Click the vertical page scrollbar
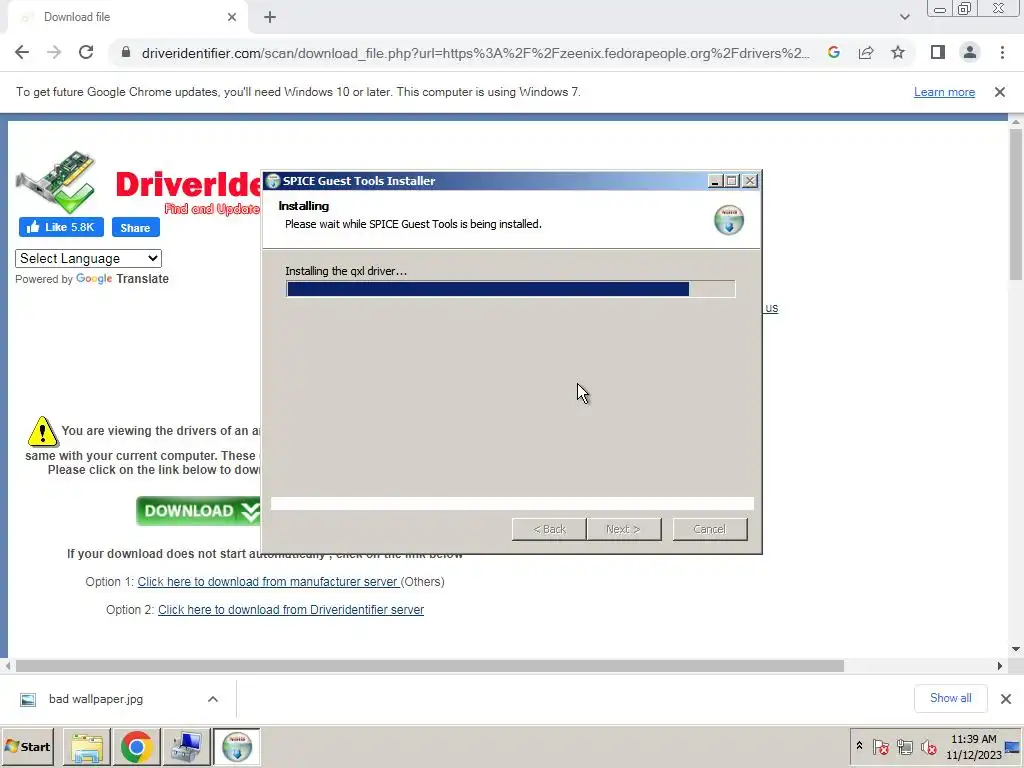The height and width of the screenshot is (768, 1024). pos(1016,203)
